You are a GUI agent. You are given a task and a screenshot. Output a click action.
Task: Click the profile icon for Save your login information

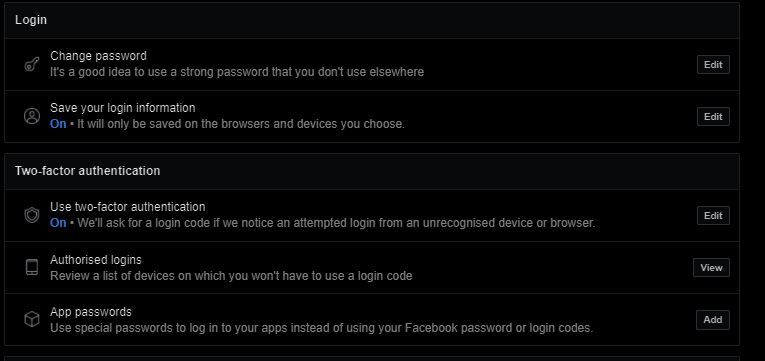click(x=32, y=116)
